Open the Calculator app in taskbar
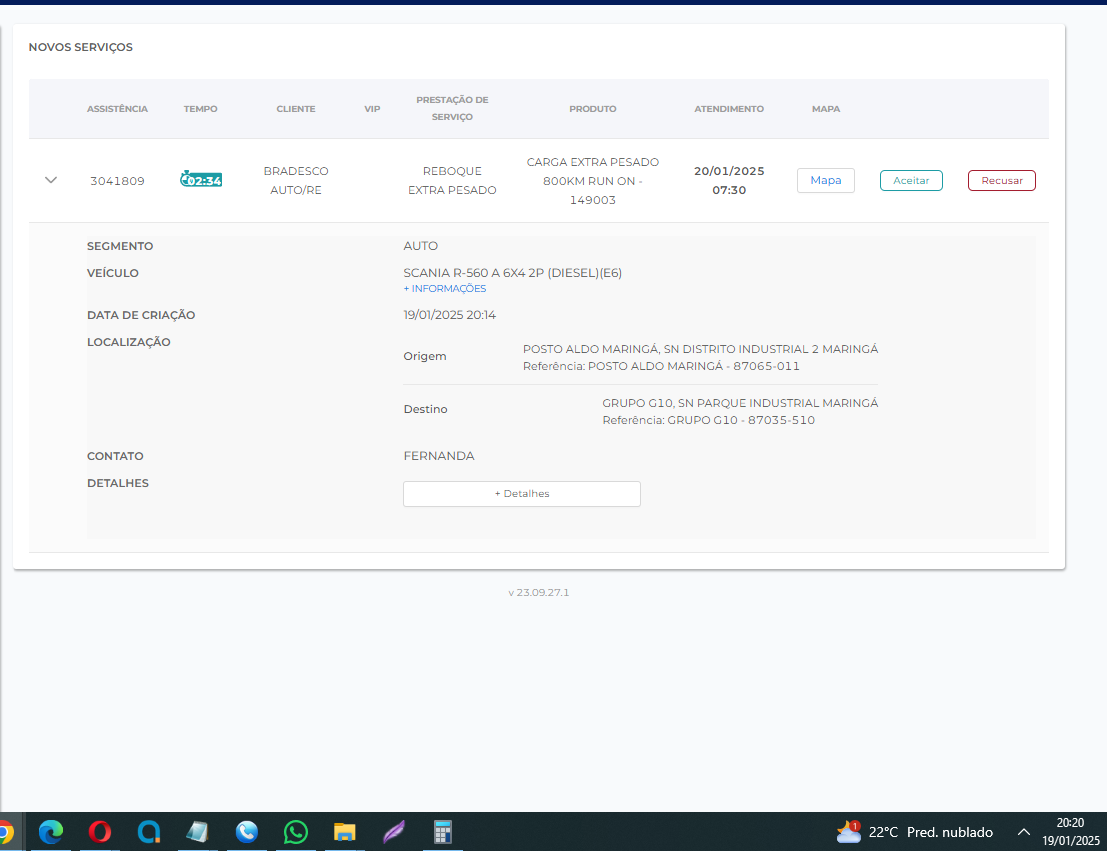1107x851 pixels. coord(443,831)
